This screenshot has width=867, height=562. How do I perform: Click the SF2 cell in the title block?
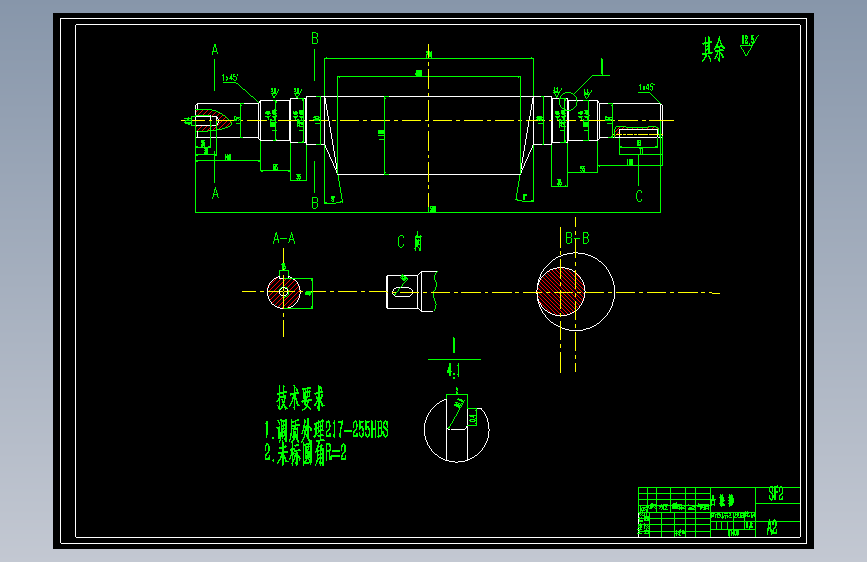pyautogui.click(x=776, y=494)
